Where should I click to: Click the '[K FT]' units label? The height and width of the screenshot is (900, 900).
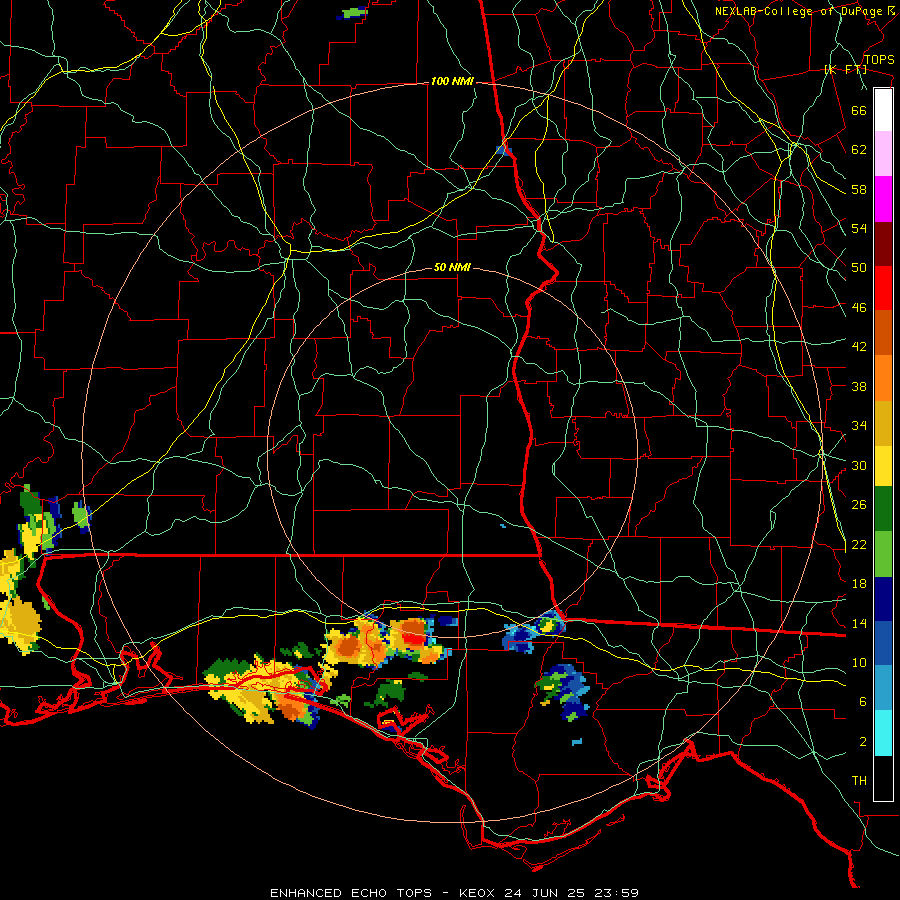pyautogui.click(x=845, y=69)
